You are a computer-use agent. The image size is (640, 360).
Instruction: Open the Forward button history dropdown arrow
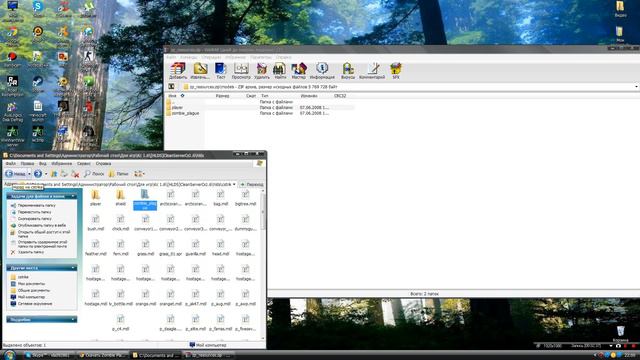[x=46, y=174]
